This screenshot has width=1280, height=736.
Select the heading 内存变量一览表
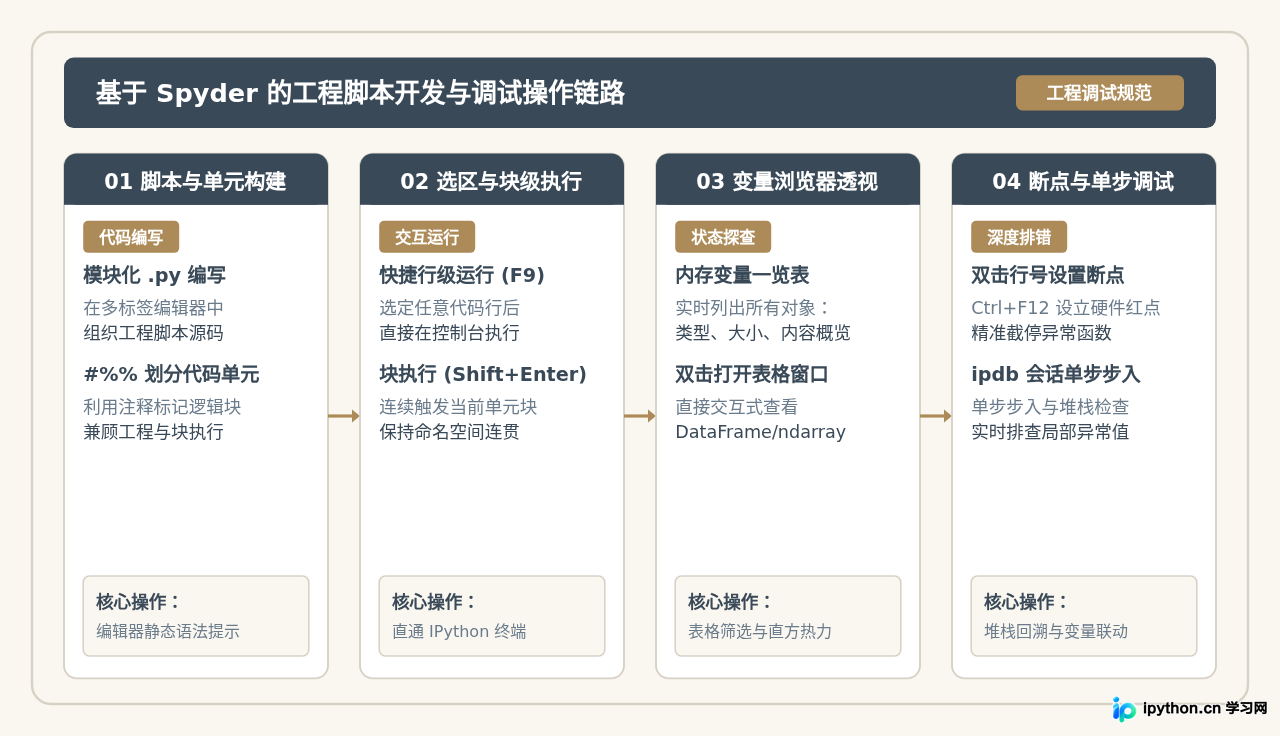click(742, 275)
